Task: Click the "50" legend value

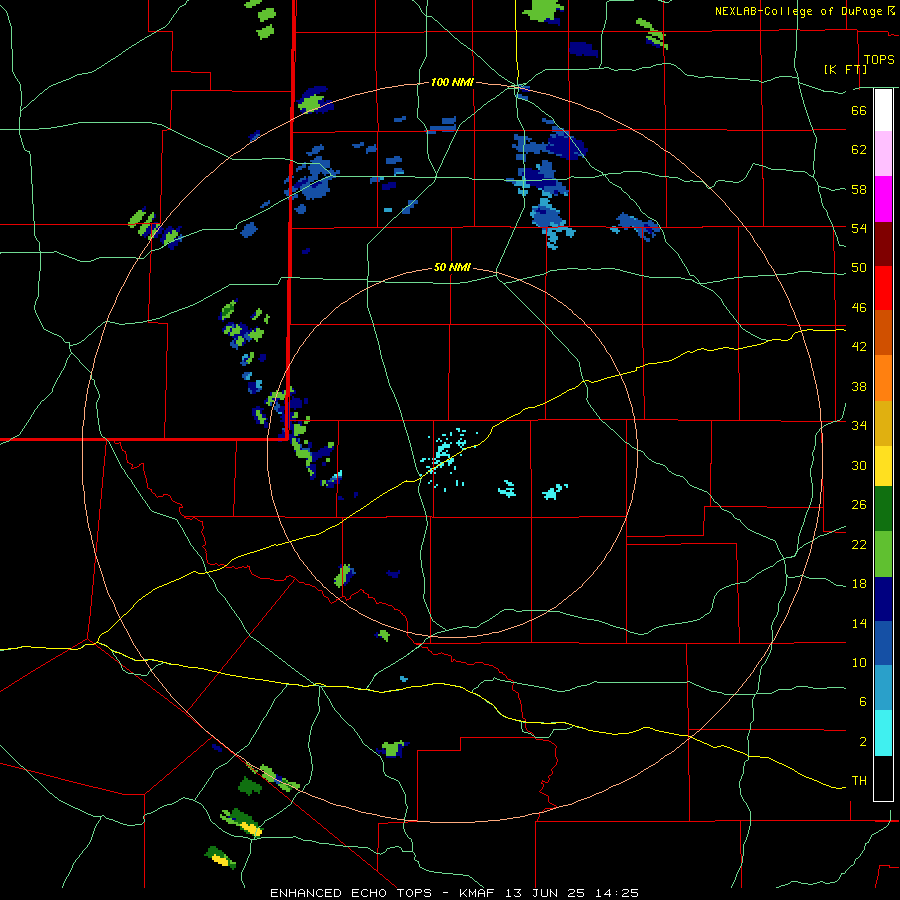Action: [859, 268]
